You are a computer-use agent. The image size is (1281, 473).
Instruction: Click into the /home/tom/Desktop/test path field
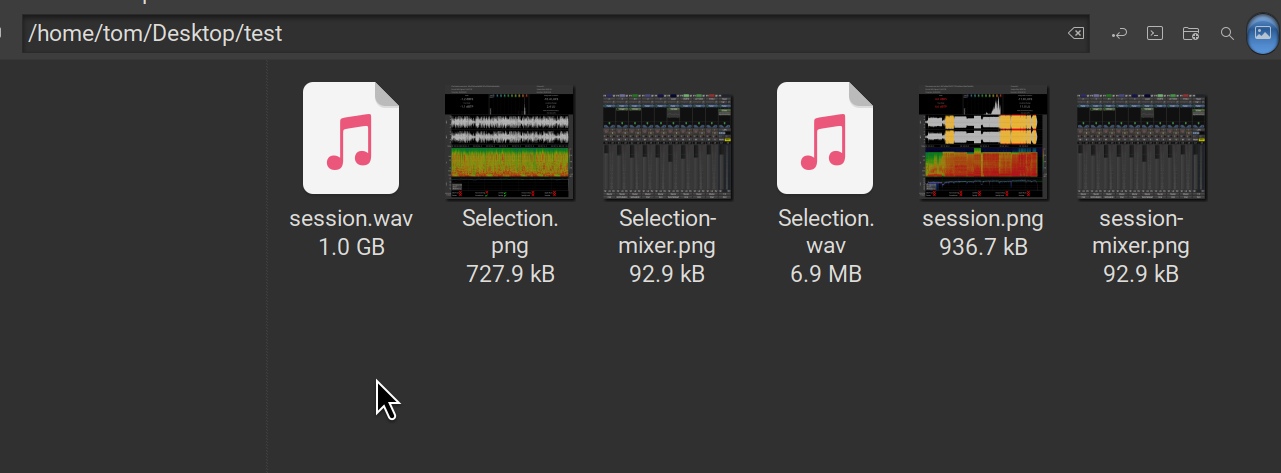tap(540, 33)
